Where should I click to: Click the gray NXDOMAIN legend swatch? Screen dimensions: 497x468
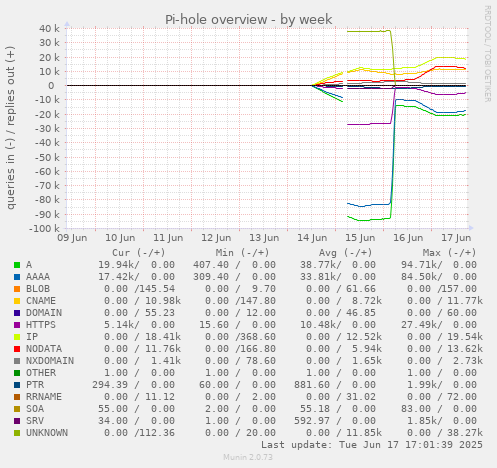click(17, 361)
